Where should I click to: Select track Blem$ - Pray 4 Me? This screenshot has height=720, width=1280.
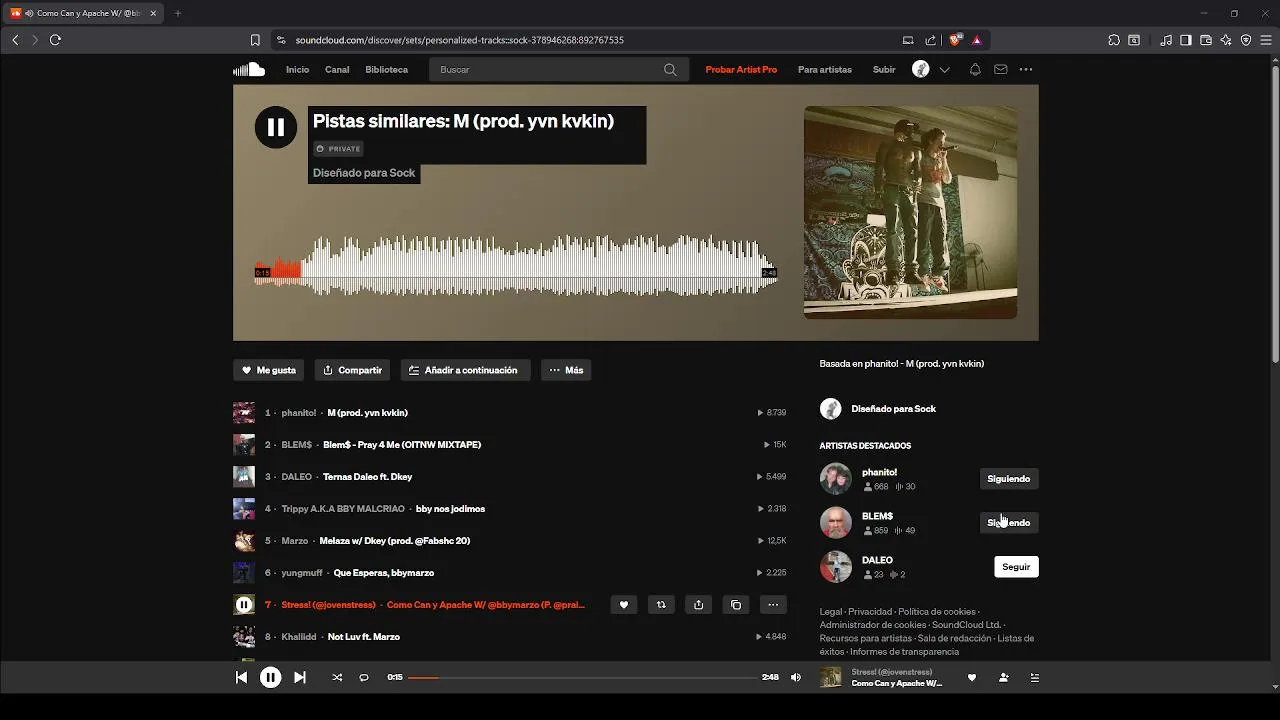[402, 445]
